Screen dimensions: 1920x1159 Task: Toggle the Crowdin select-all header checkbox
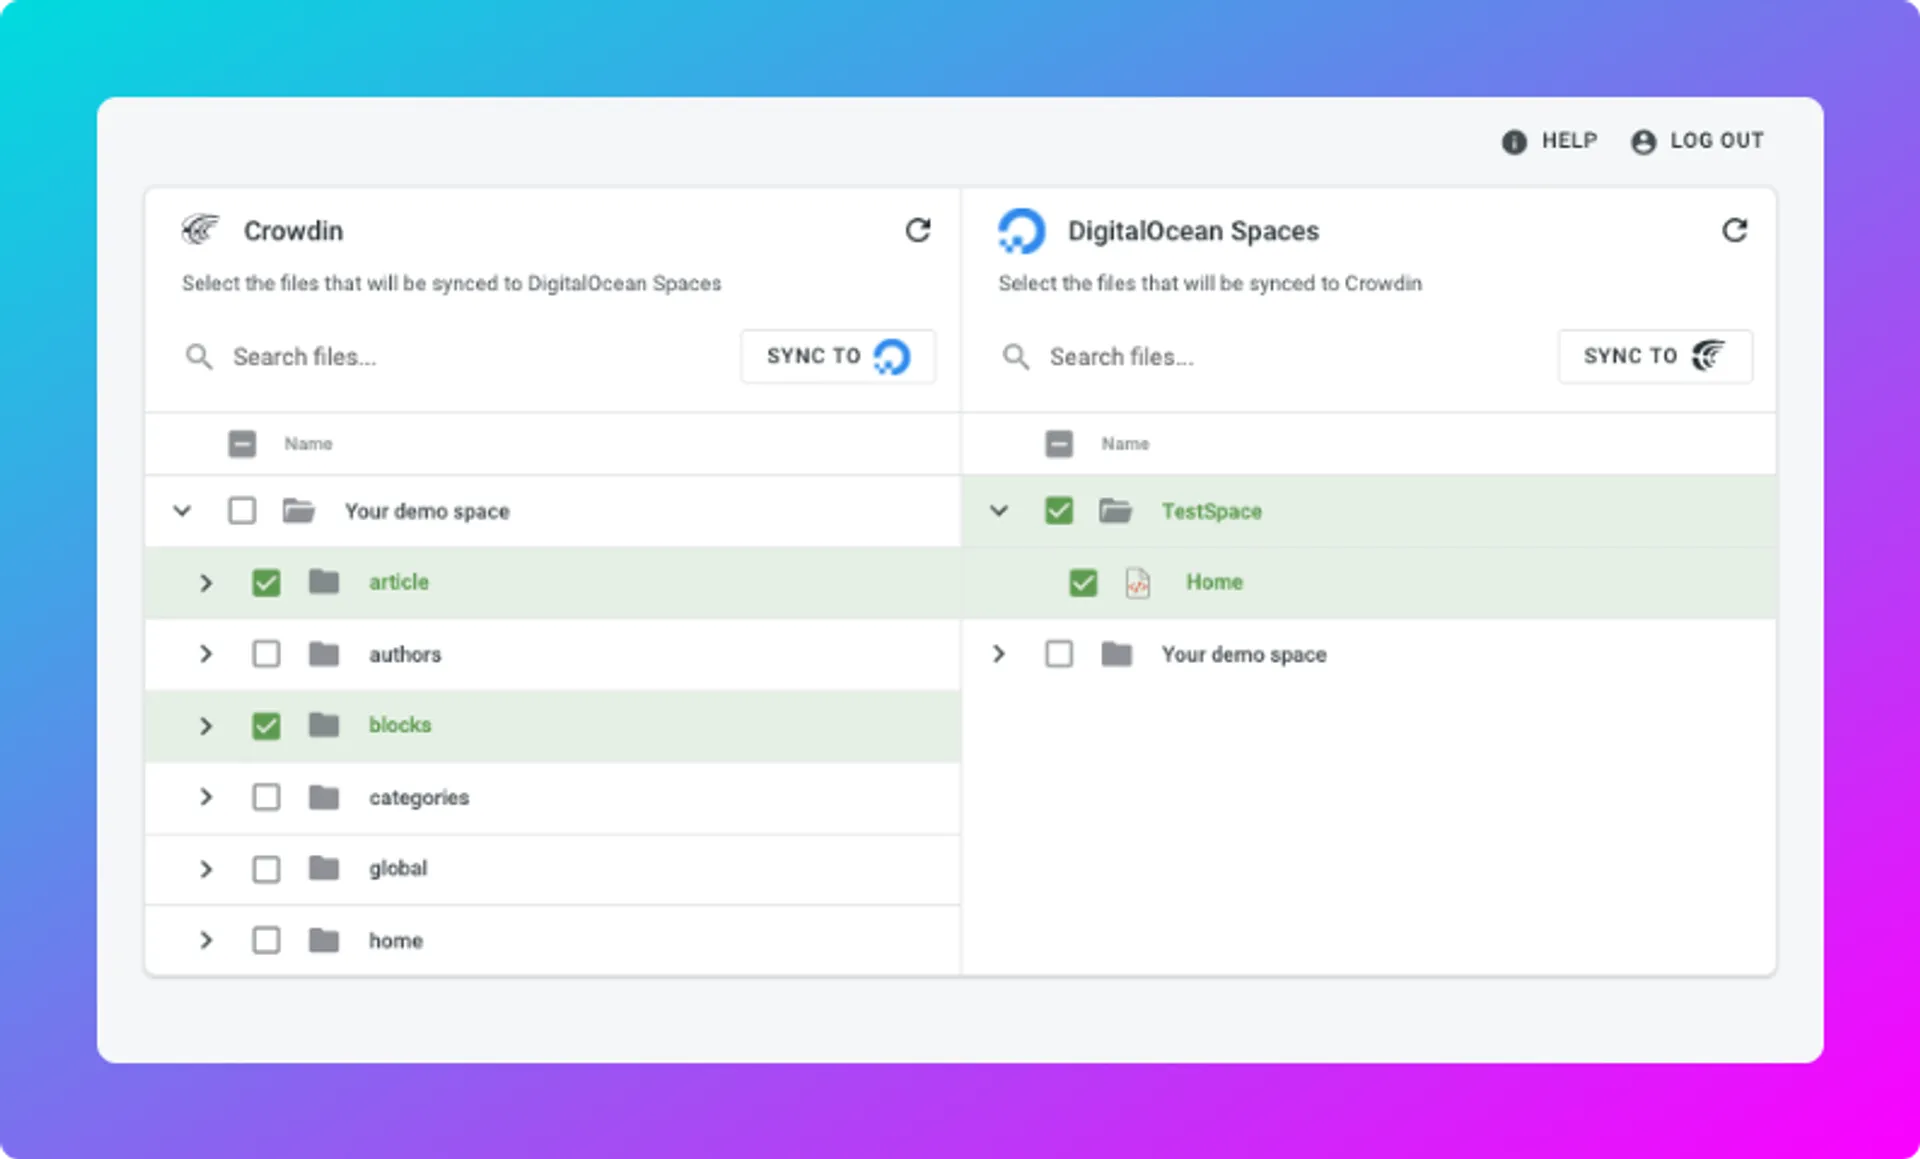[x=242, y=444]
